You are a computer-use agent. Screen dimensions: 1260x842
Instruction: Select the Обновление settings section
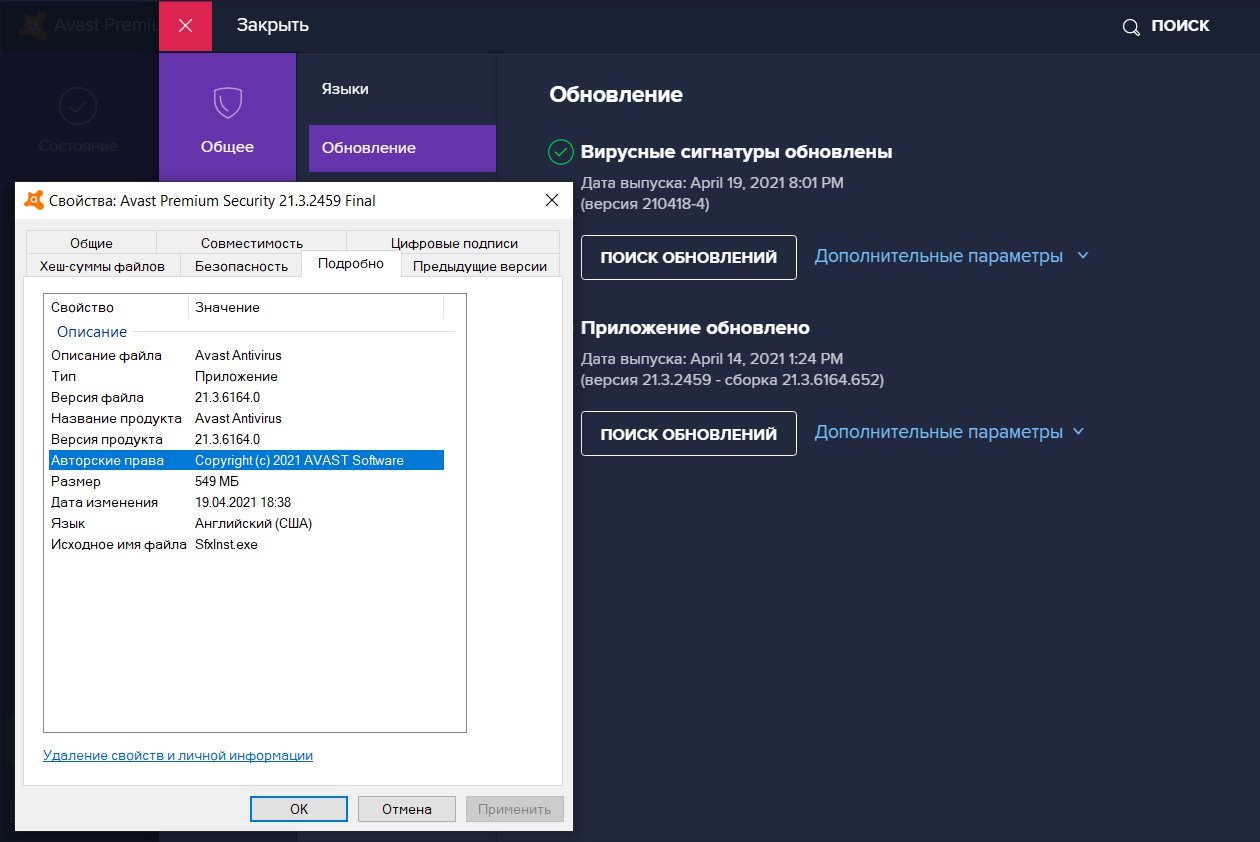click(402, 148)
